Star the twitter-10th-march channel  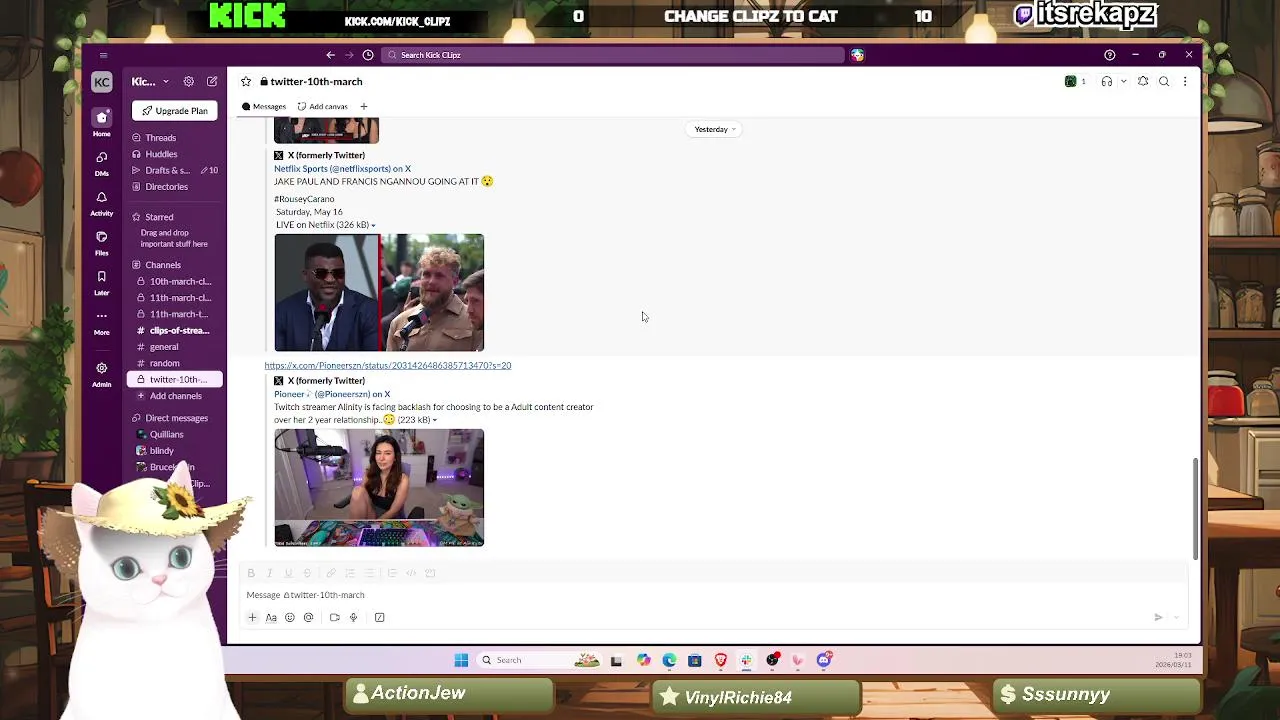[246, 82]
